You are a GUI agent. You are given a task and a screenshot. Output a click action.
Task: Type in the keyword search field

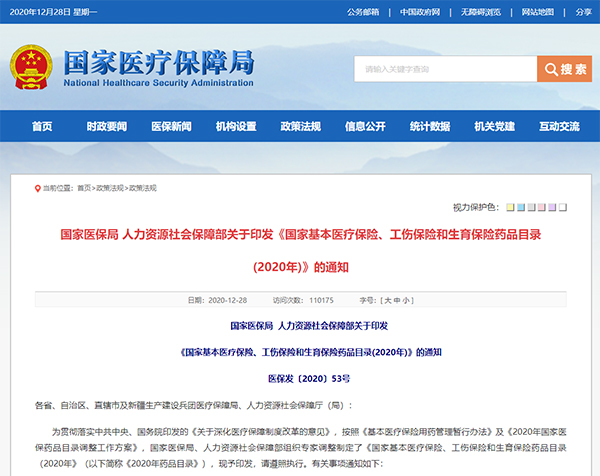pos(444,69)
